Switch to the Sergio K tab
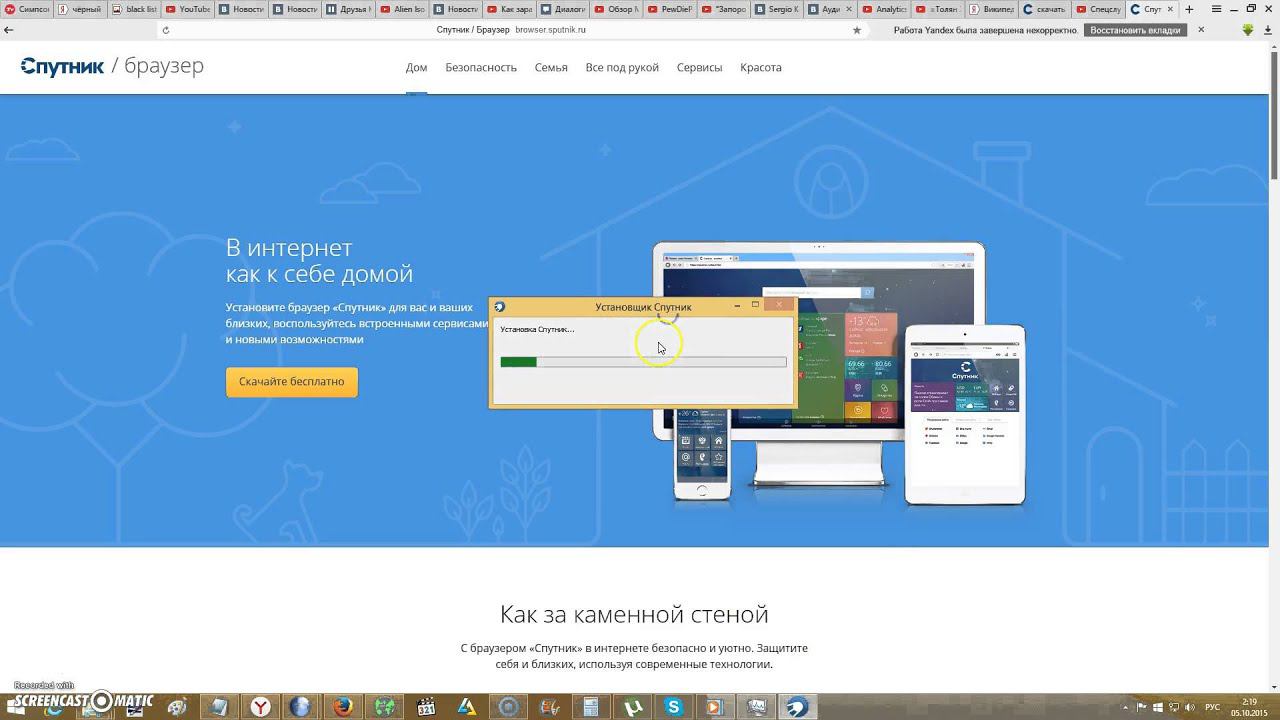 [x=778, y=9]
